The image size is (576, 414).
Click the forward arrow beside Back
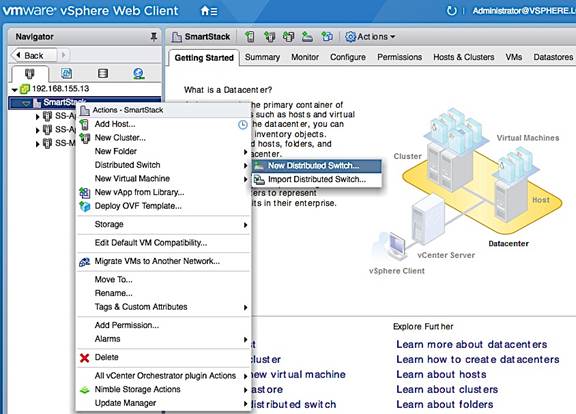coord(63,55)
